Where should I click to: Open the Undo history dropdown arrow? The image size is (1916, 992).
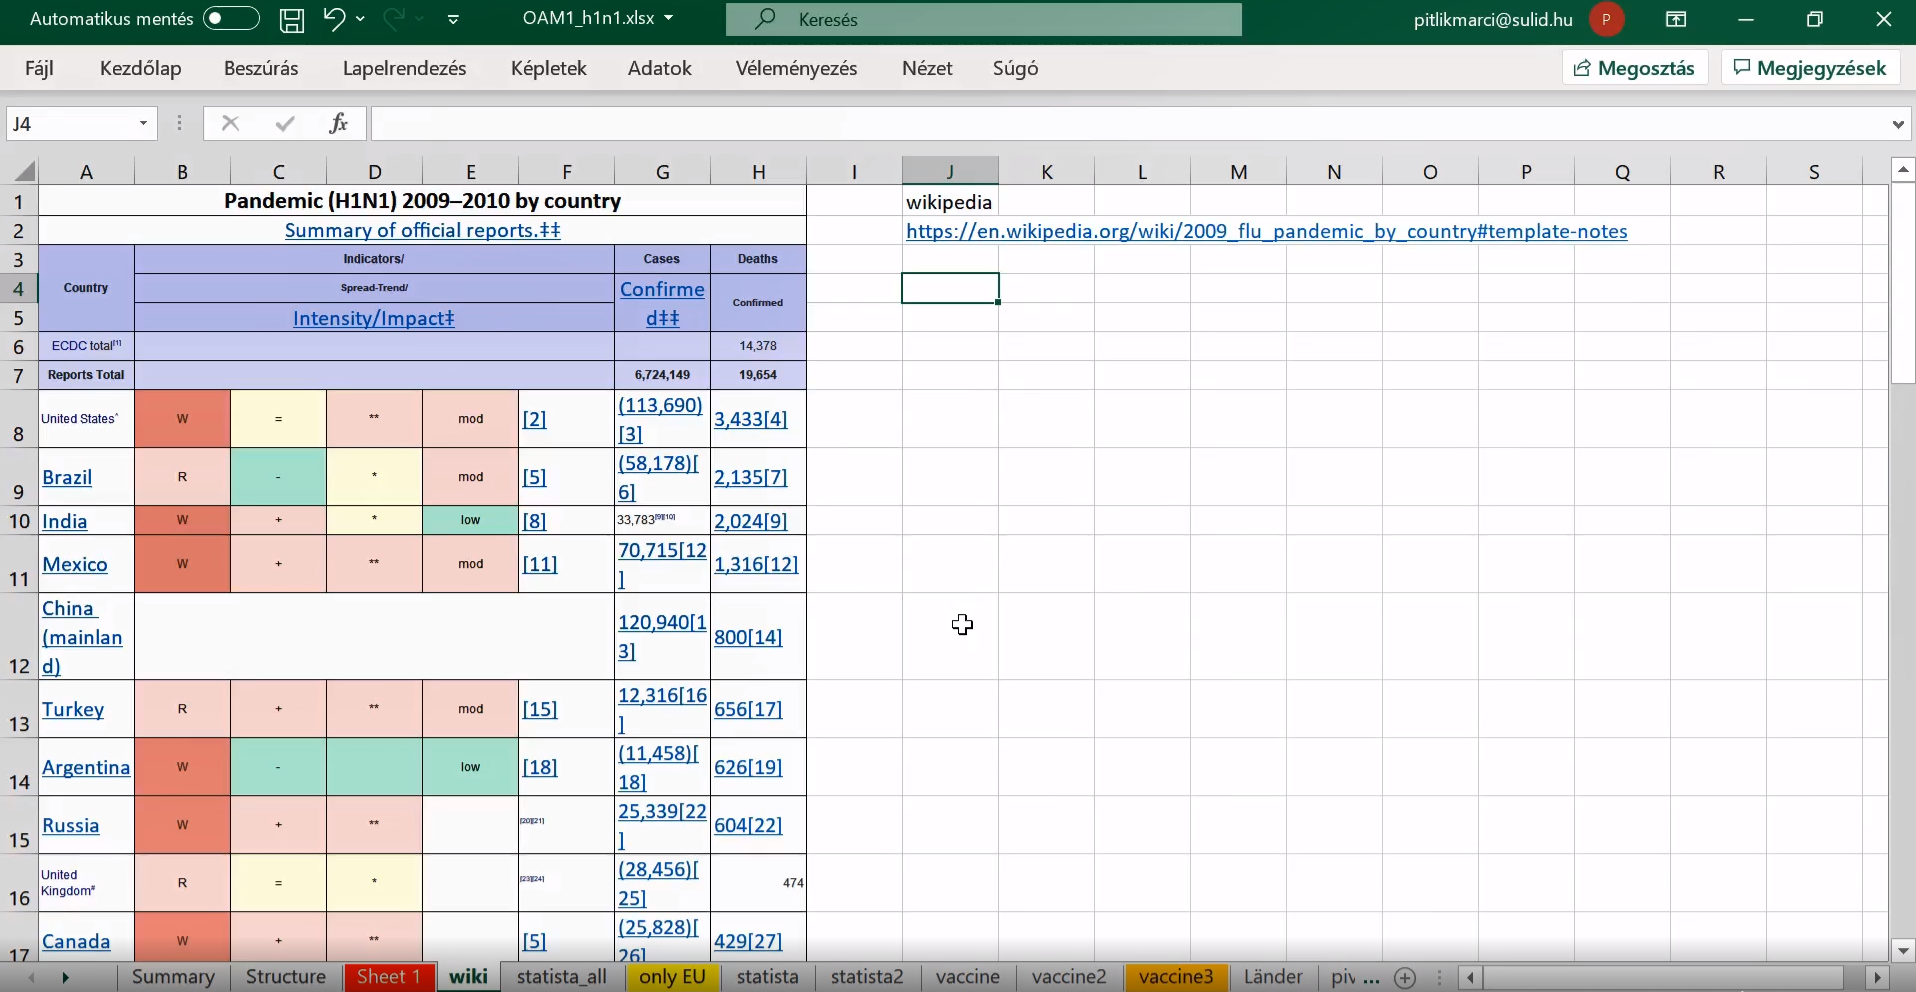(x=361, y=19)
